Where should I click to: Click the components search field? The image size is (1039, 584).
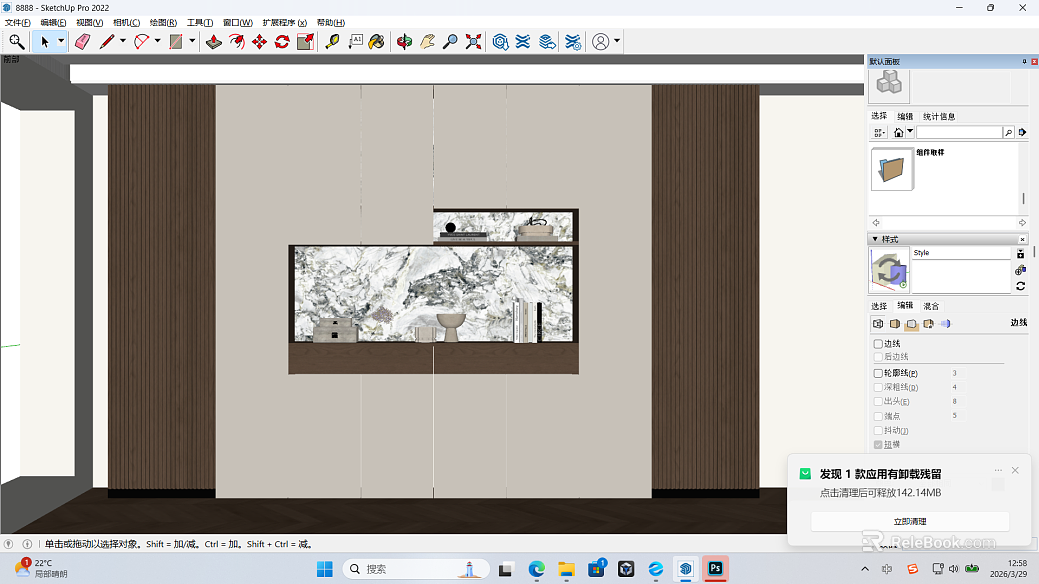pos(959,132)
